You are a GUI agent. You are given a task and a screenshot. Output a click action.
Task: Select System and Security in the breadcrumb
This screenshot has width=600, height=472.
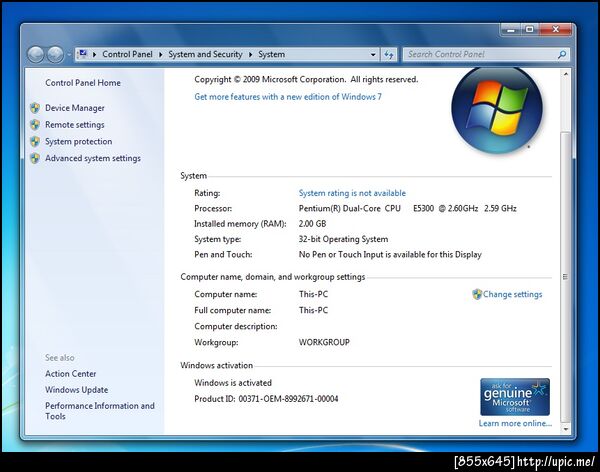(x=205, y=54)
